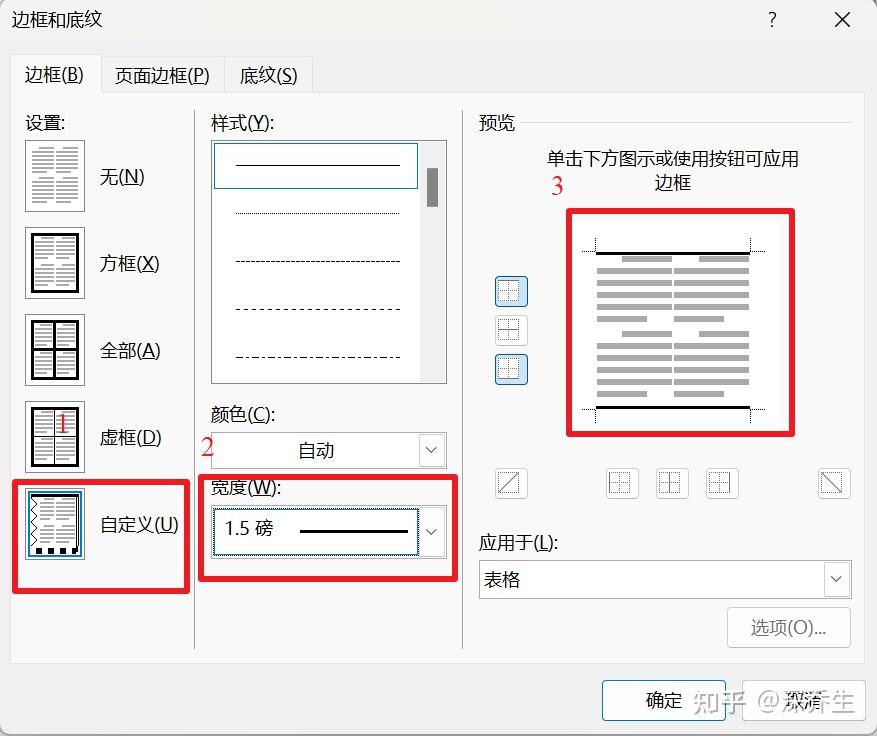Click the 全部(A) label text

click(130, 351)
